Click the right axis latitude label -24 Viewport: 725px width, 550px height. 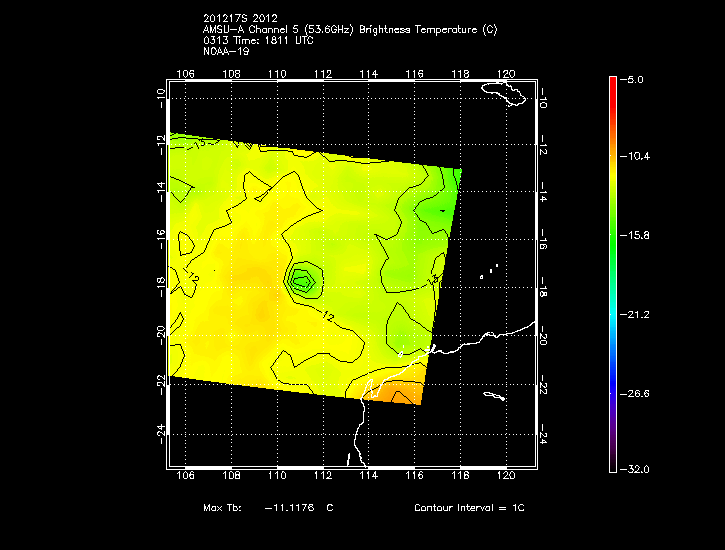tap(543, 435)
